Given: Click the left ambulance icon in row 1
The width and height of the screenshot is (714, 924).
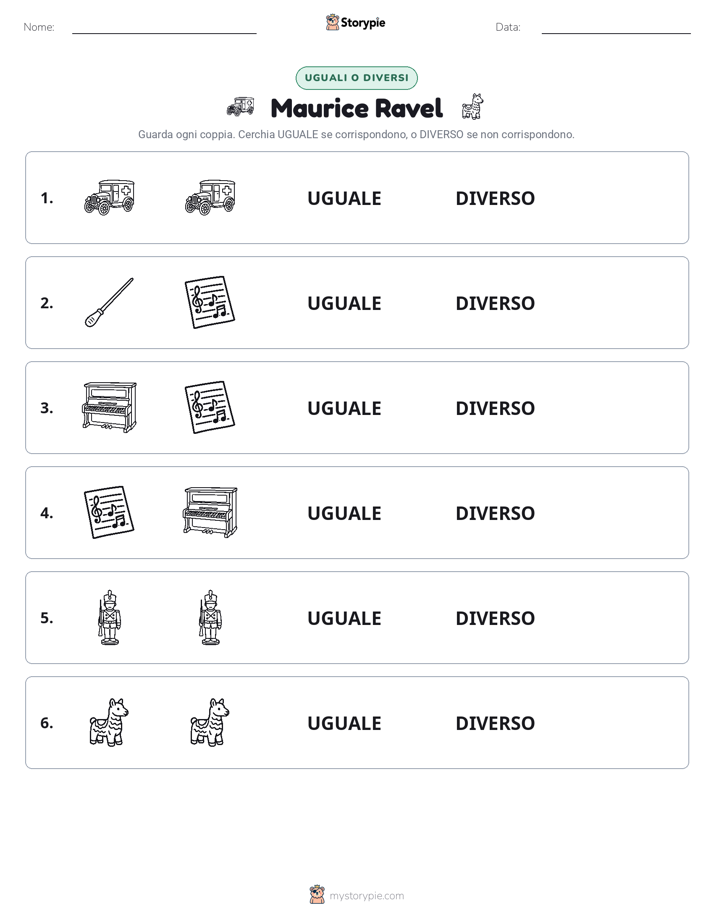Looking at the screenshot, I should click(x=109, y=197).
